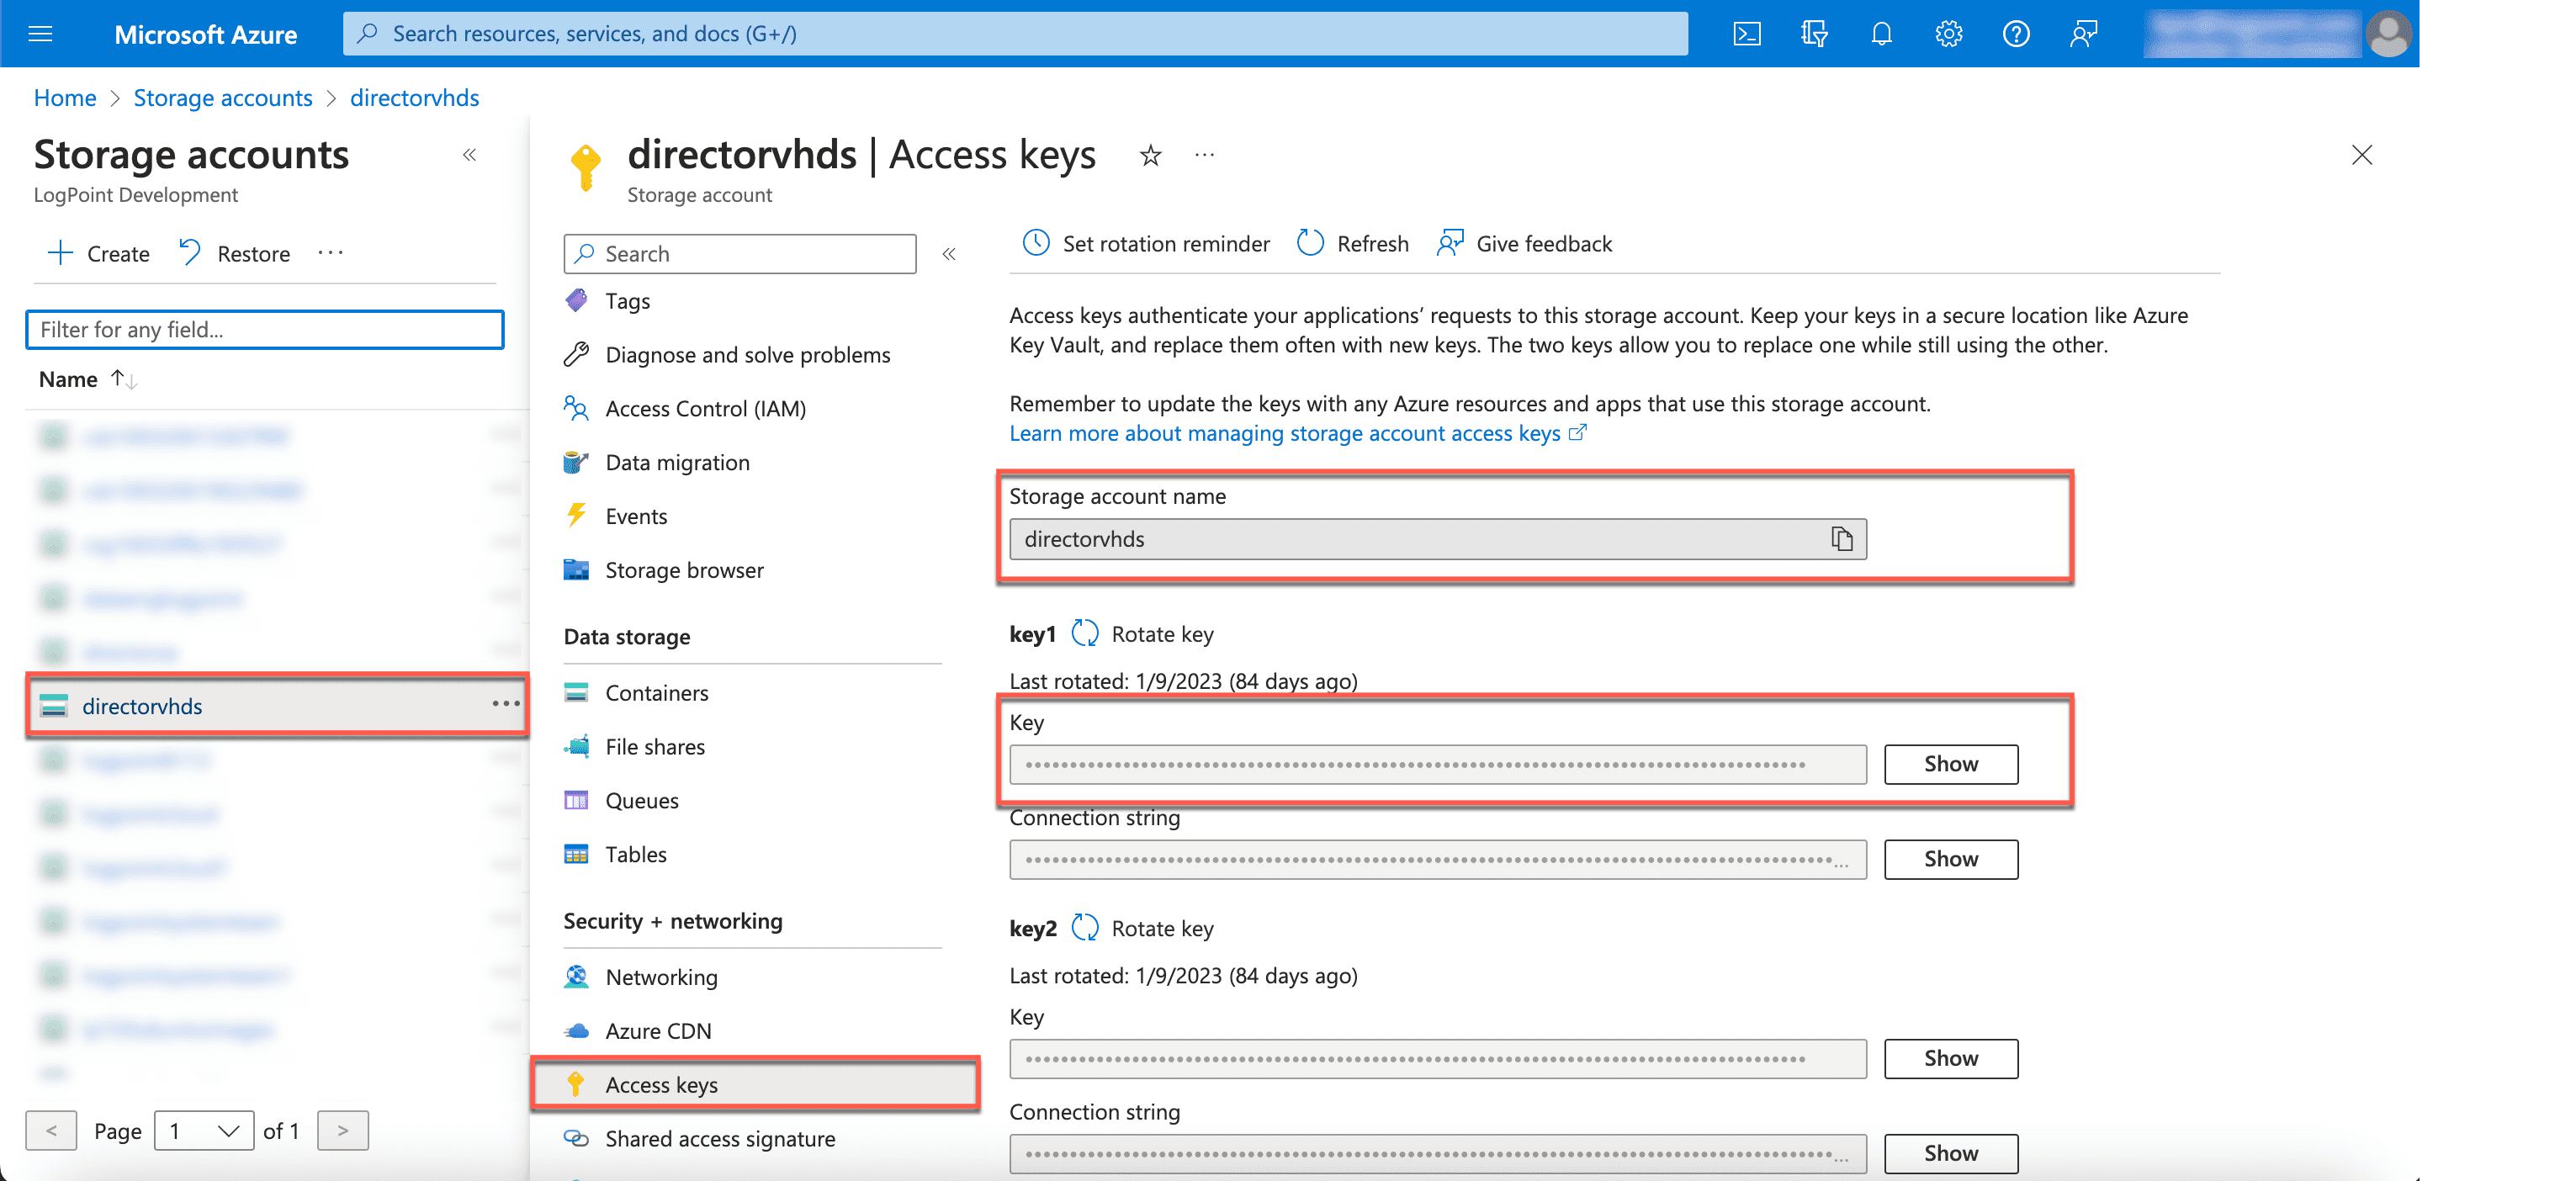The height and width of the screenshot is (1181, 2576).
Task: Collapse the directorvhds resource menu
Action: coord(948,253)
